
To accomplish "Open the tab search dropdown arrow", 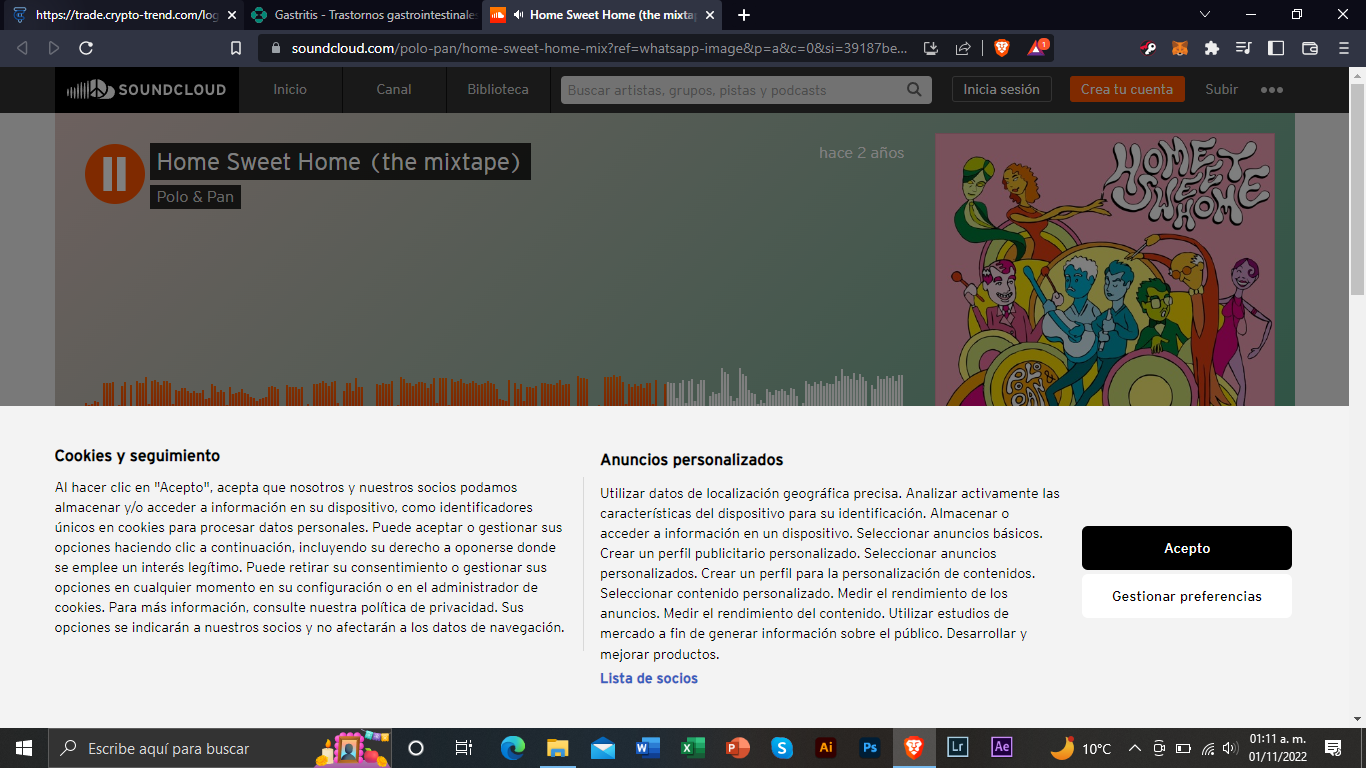I will 1203,15.
